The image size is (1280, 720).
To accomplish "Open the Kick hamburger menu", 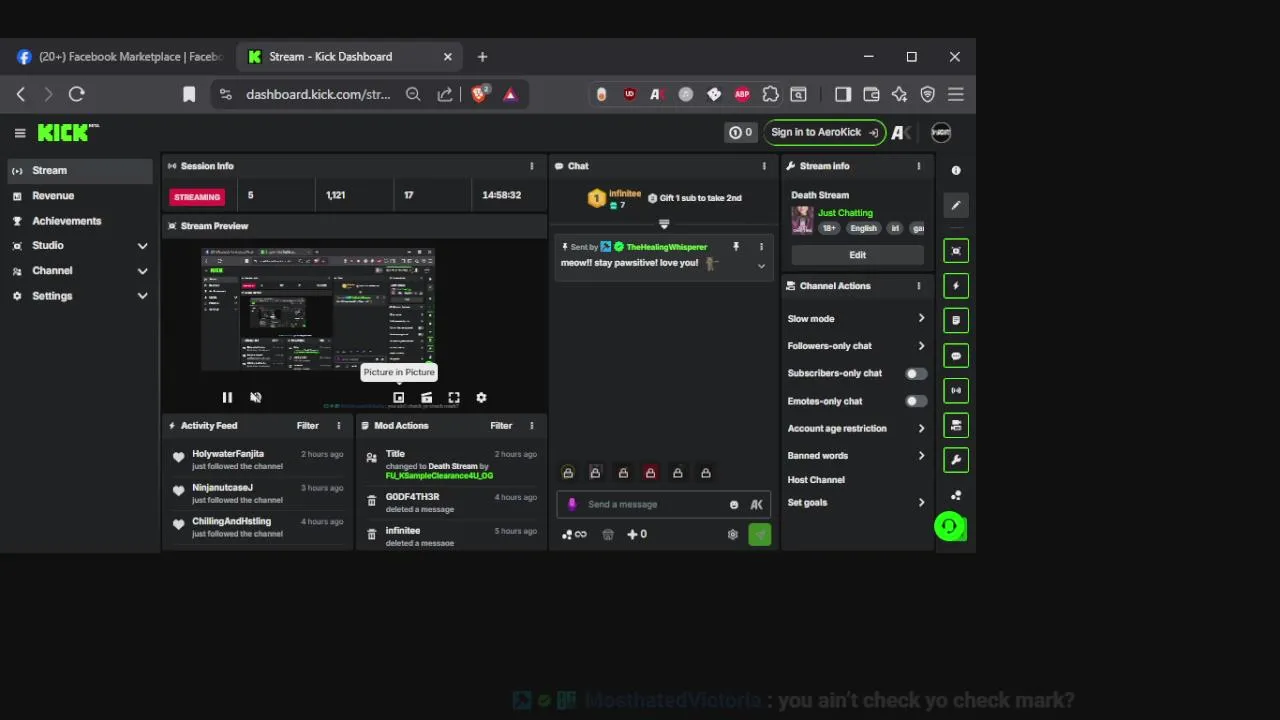I will pyautogui.click(x=20, y=132).
